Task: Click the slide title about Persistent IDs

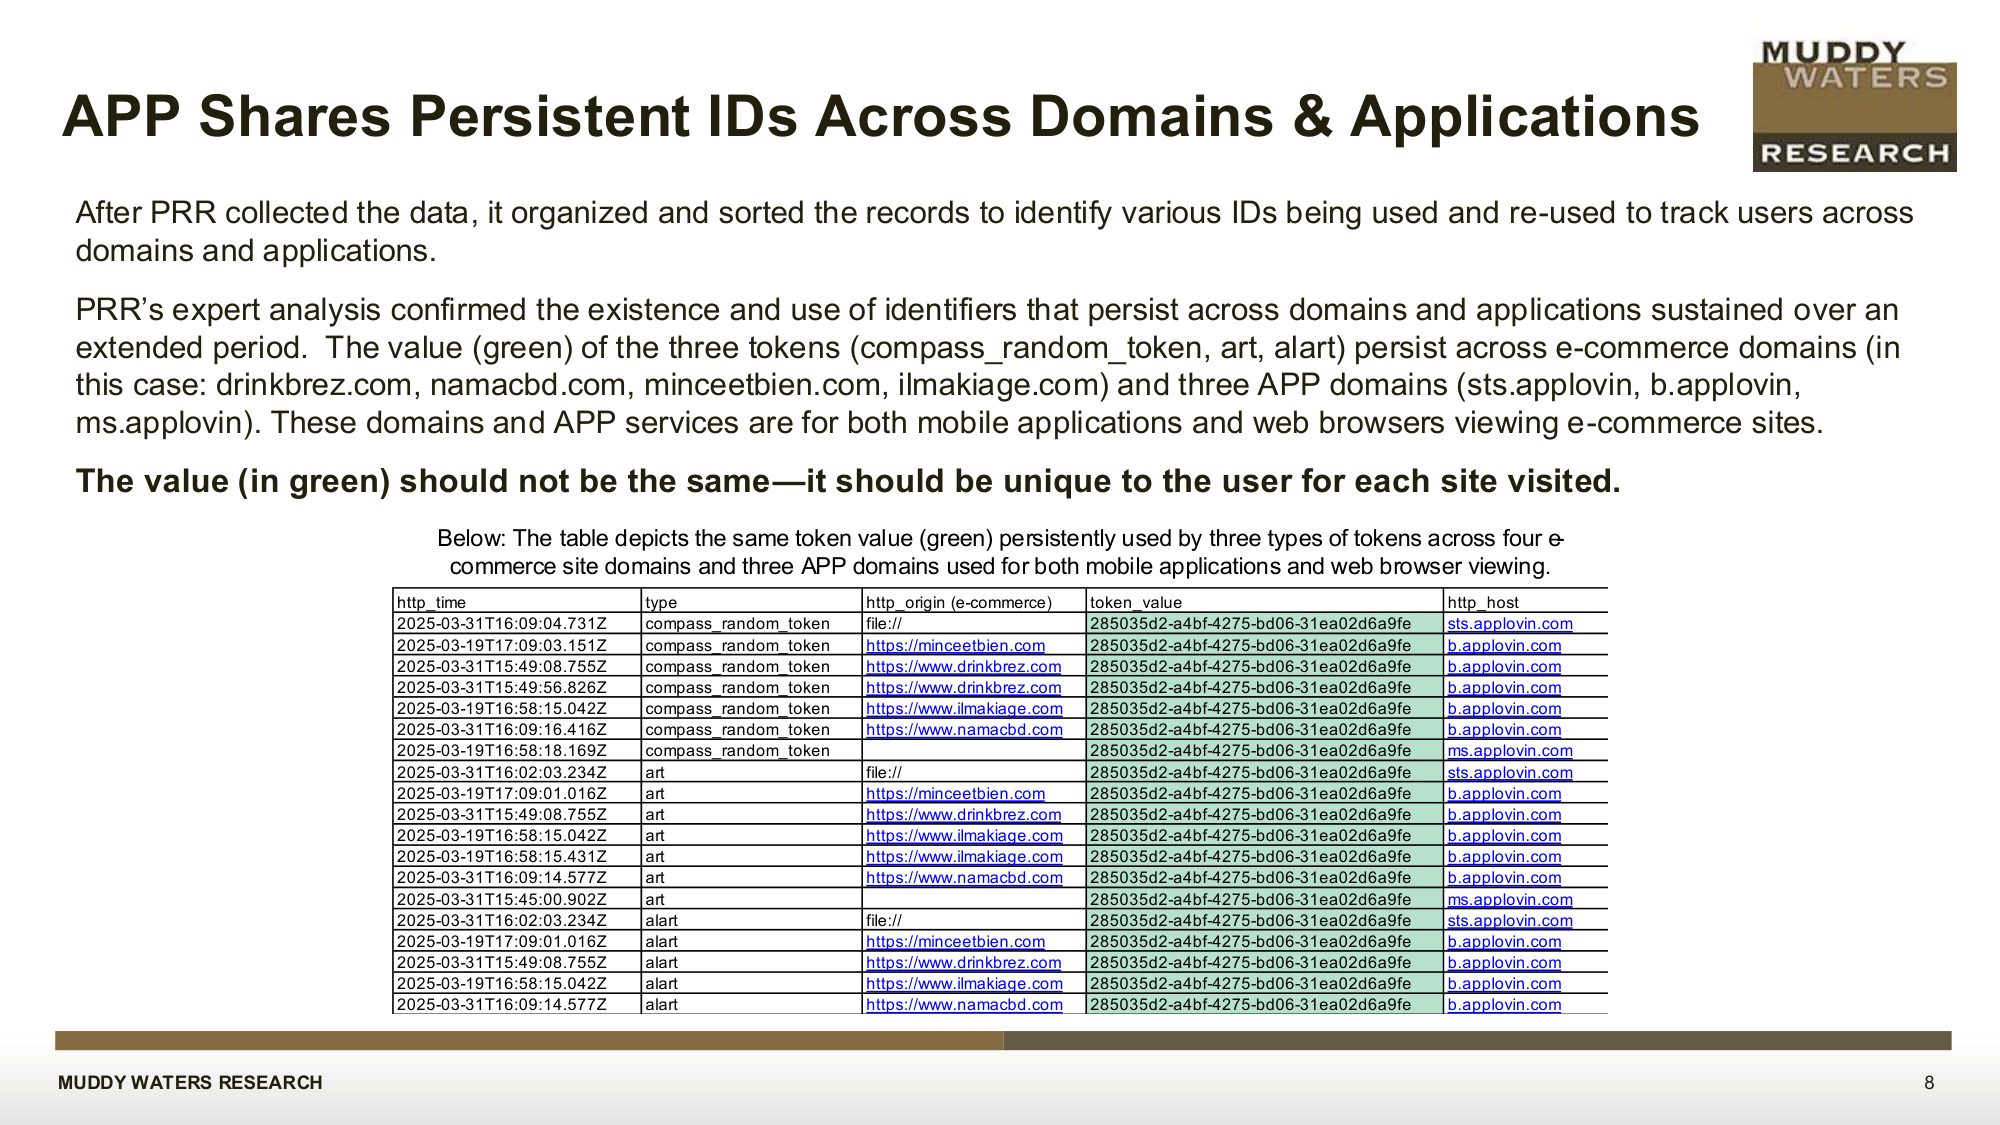Action: [880, 116]
